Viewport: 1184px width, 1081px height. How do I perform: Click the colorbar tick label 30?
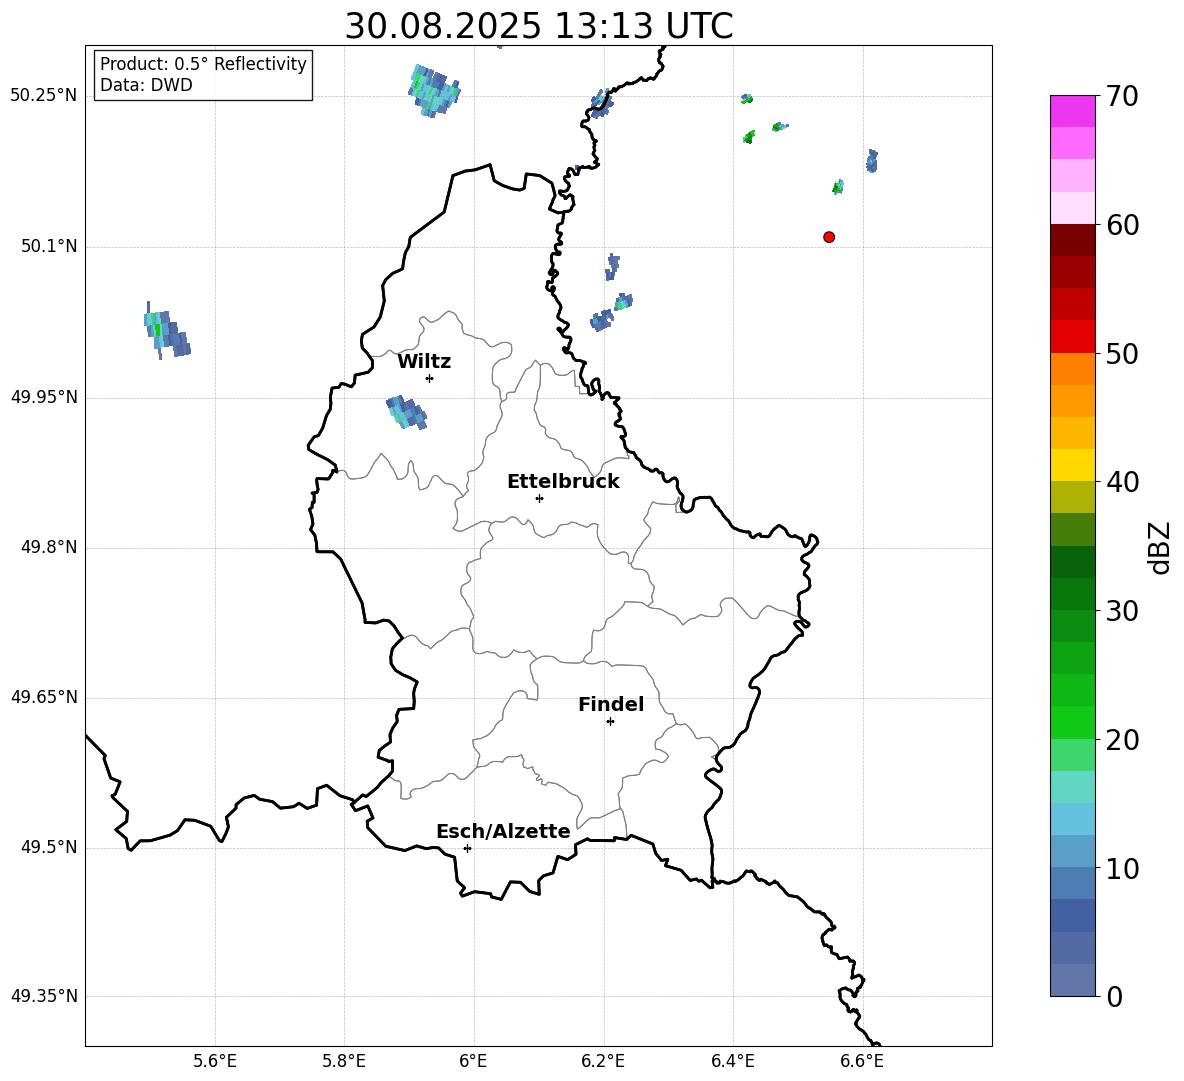[1122, 611]
